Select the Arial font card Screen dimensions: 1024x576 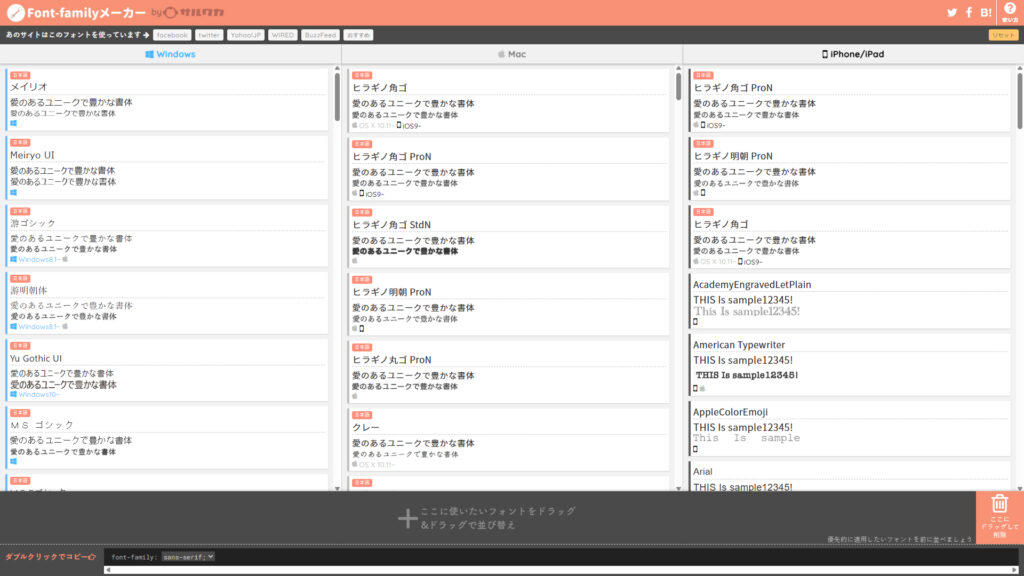[x=850, y=477]
